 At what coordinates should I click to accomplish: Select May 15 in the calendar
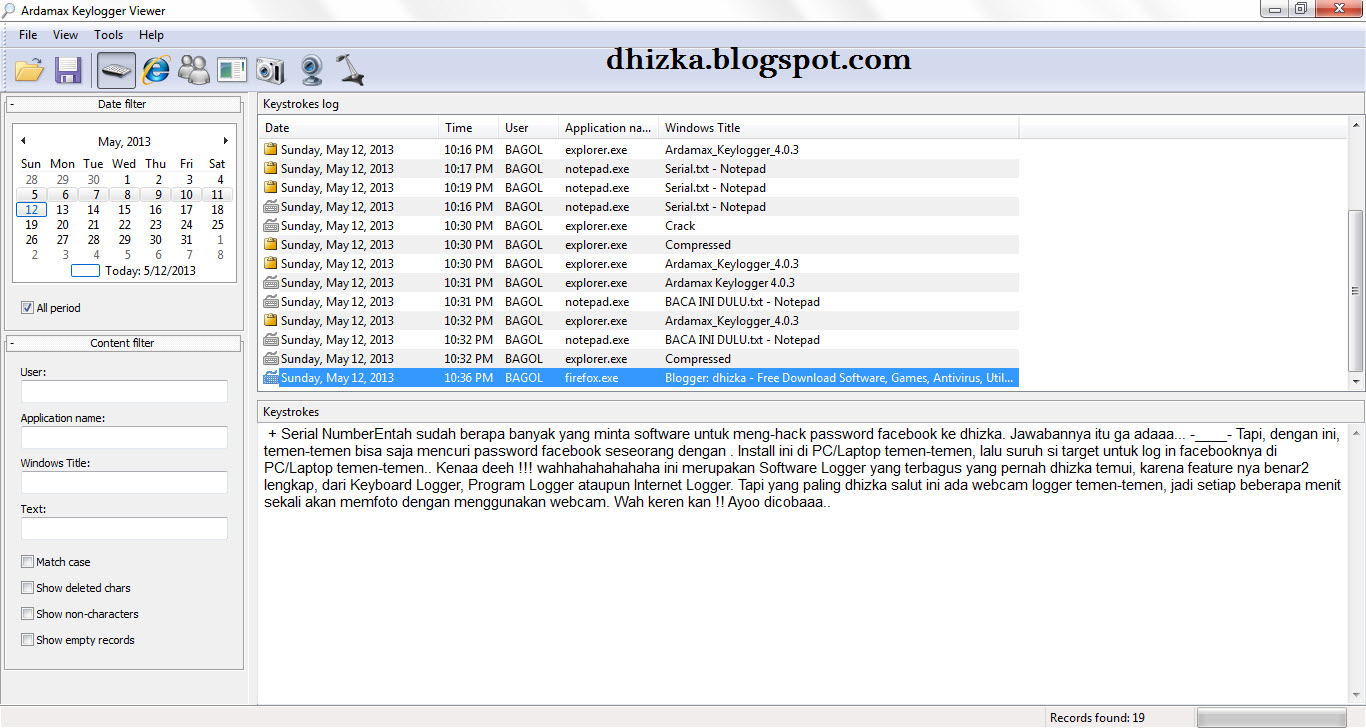pyautogui.click(x=124, y=210)
